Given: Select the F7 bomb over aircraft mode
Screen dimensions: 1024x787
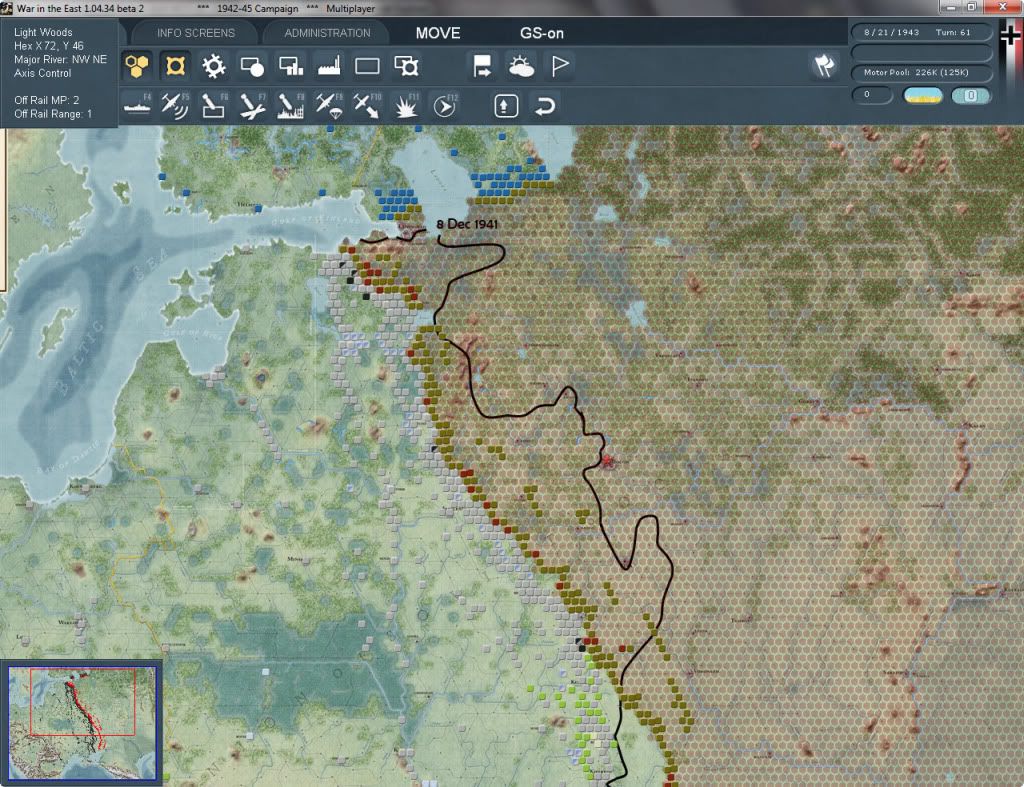Looking at the screenshot, I should pos(252,106).
